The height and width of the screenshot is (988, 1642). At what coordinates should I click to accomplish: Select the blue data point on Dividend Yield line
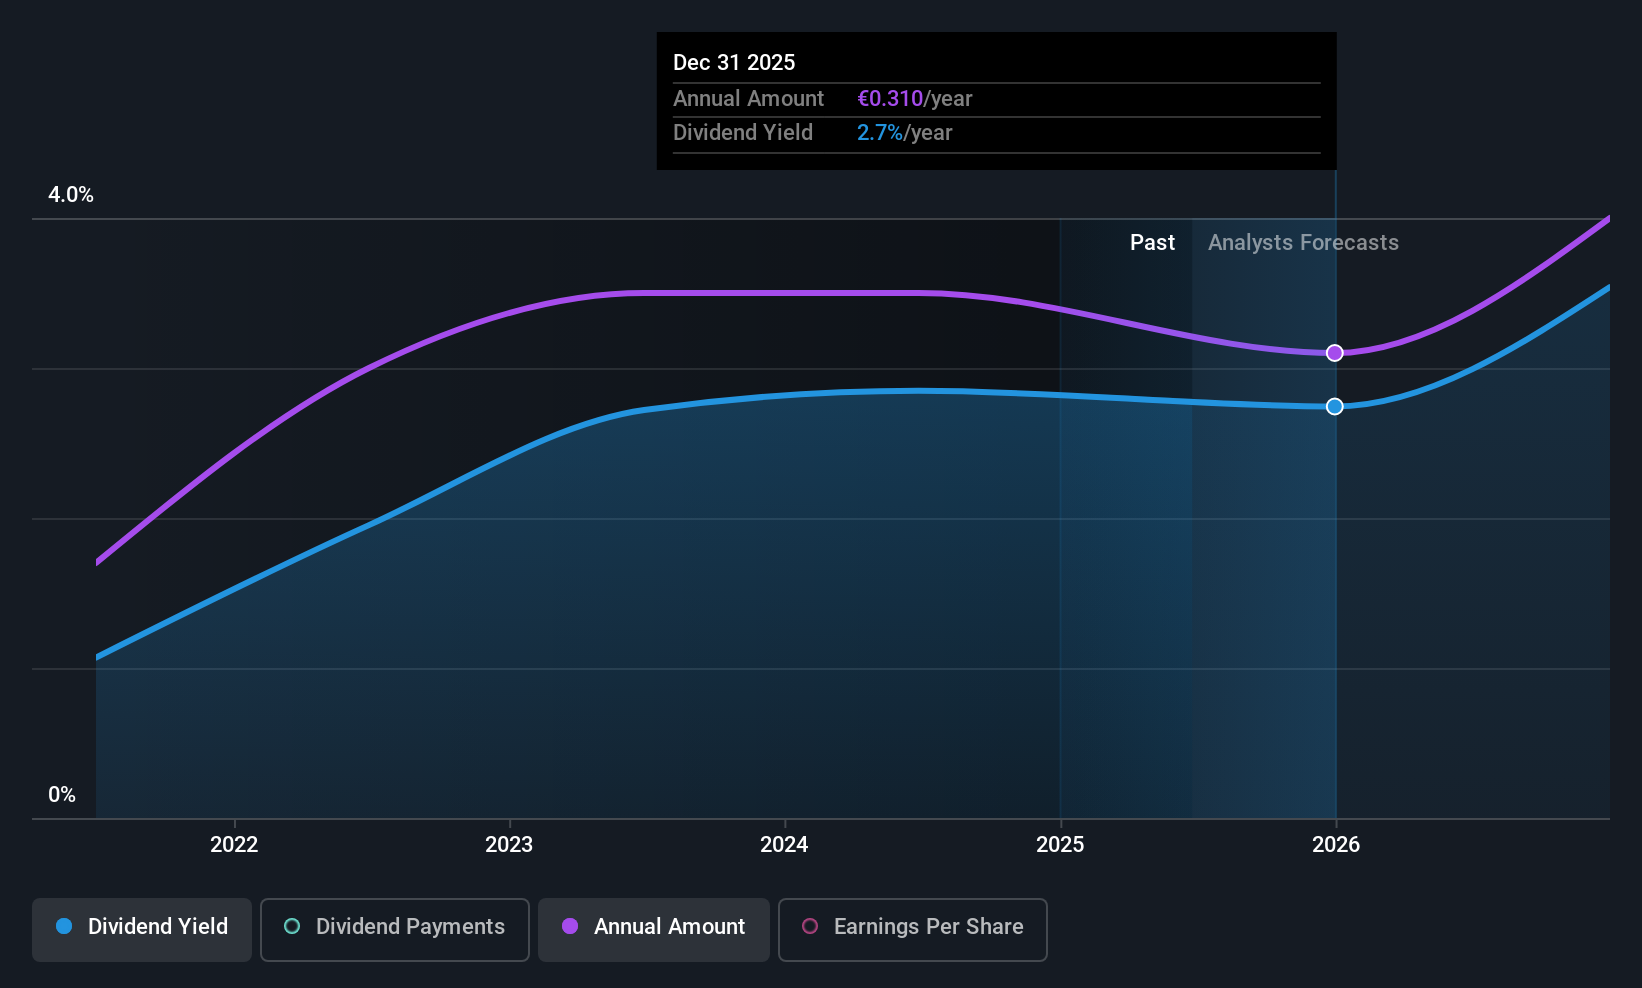coord(1335,406)
